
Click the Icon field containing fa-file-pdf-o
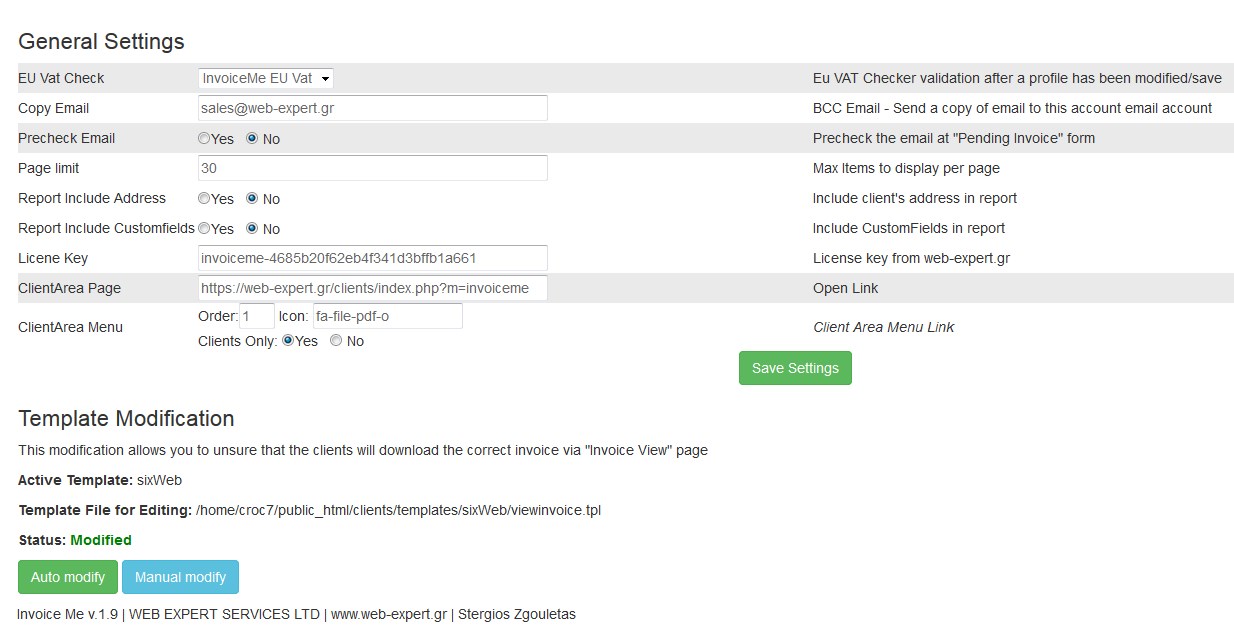coord(388,316)
